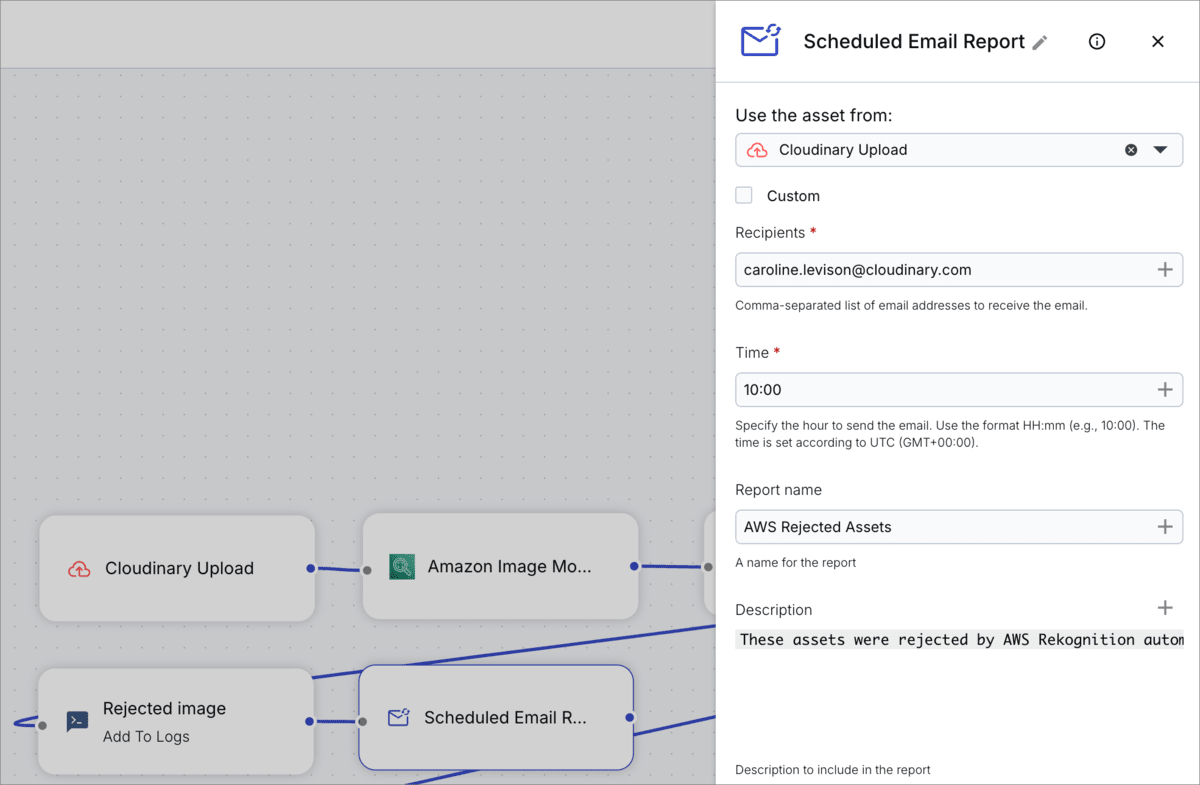1200x785 pixels.
Task: Click the Time input field showing 10:00
Action: click(x=959, y=390)
